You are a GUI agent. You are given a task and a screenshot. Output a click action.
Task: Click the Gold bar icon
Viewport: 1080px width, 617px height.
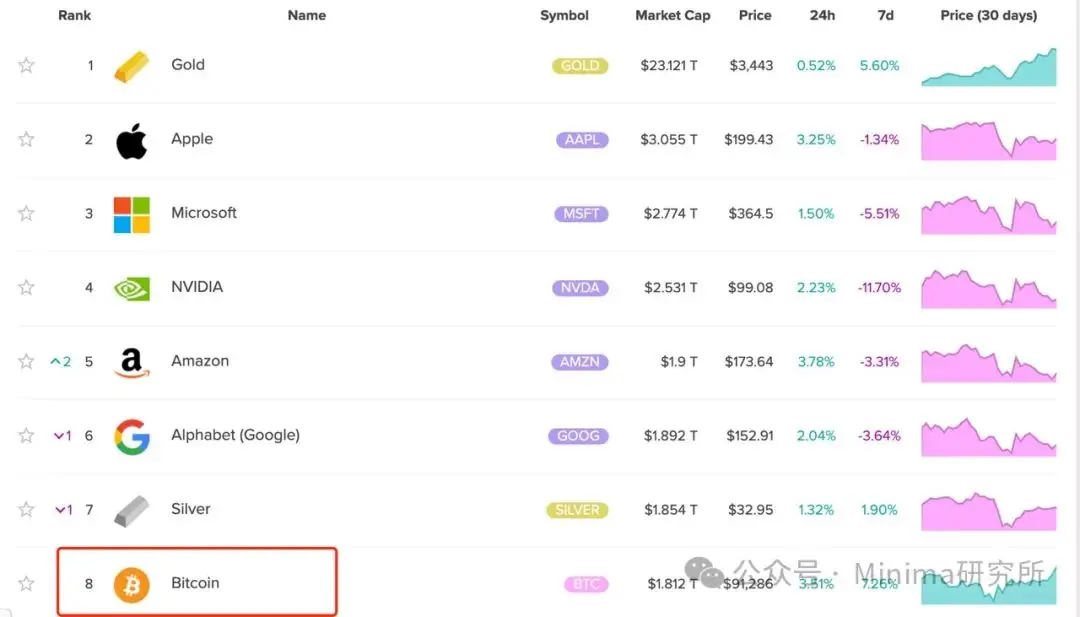[132, 66]
